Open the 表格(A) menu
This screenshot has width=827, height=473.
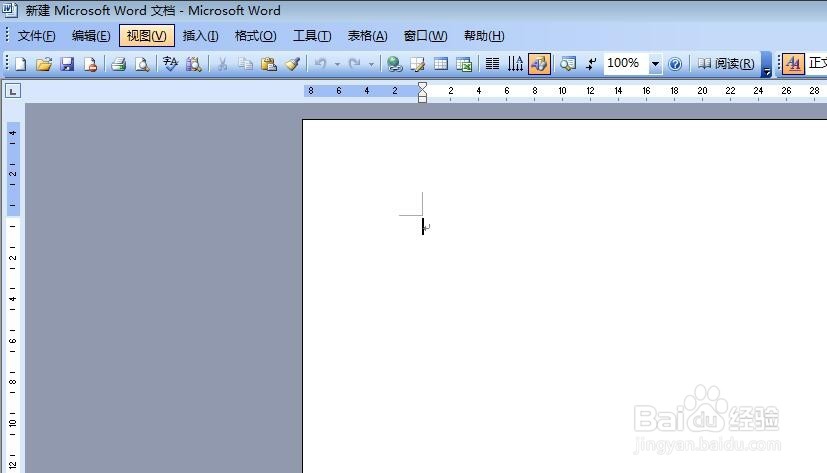click(368, 36)
